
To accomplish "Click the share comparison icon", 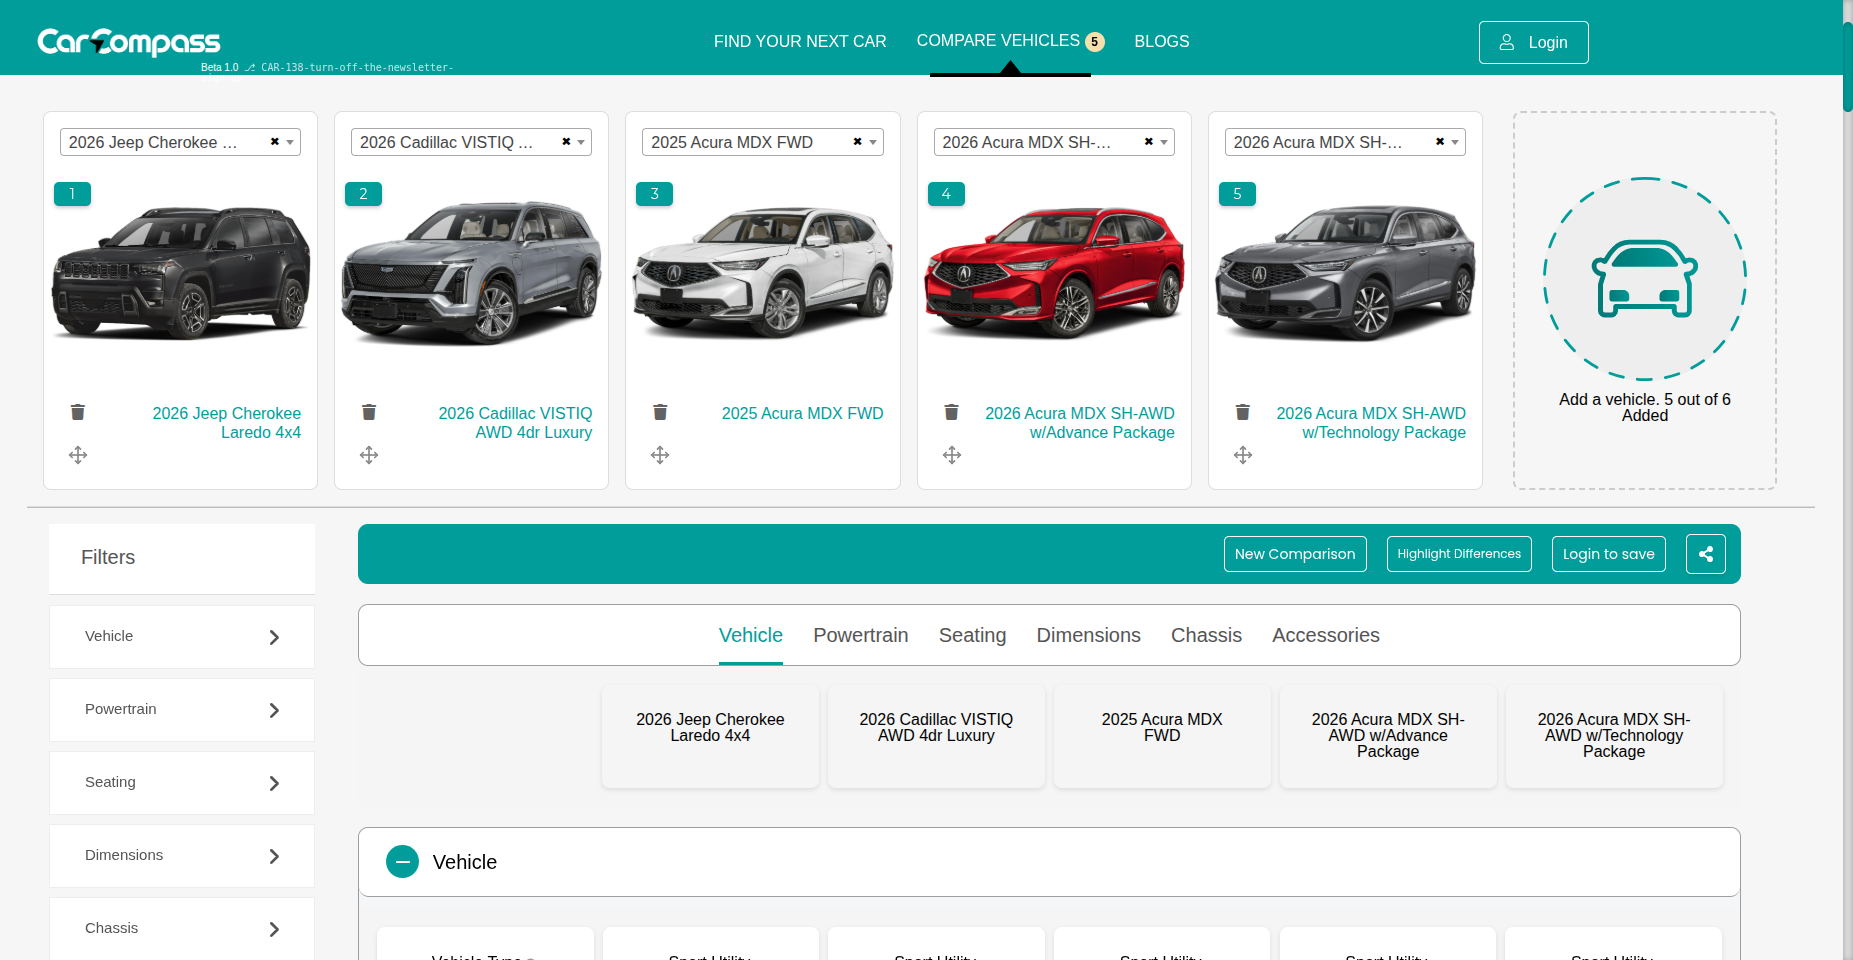I will point(1706,553).
